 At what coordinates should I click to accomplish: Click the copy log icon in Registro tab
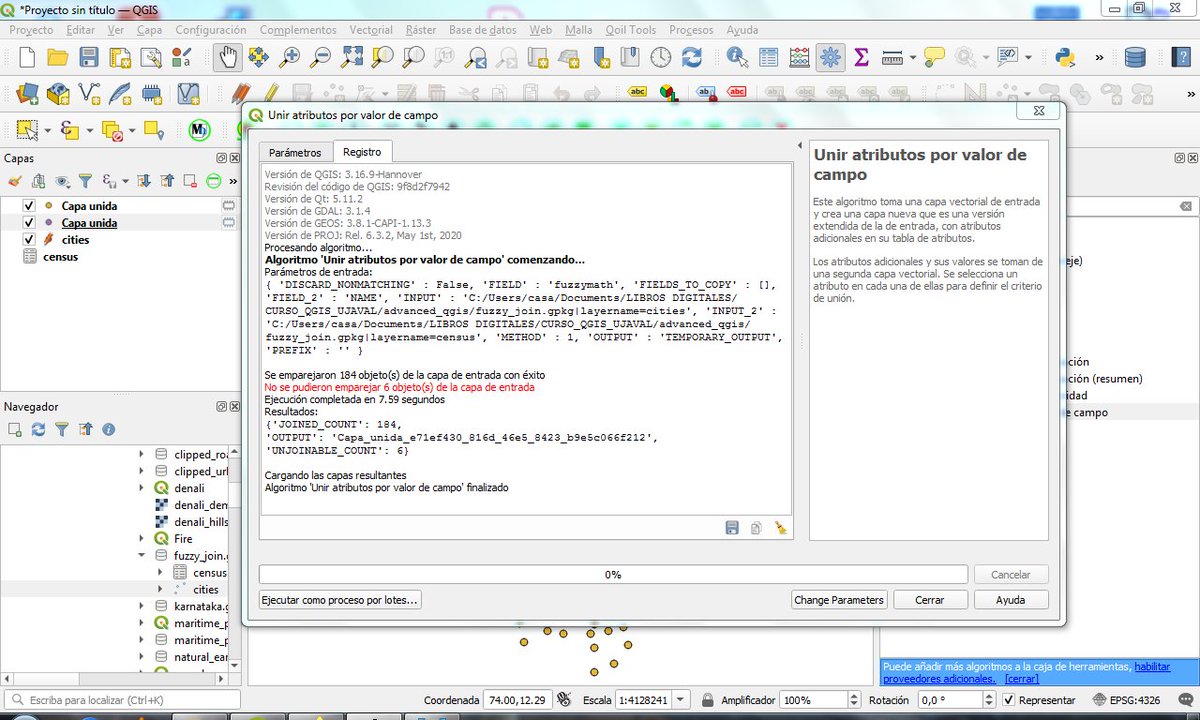(757, 528)
